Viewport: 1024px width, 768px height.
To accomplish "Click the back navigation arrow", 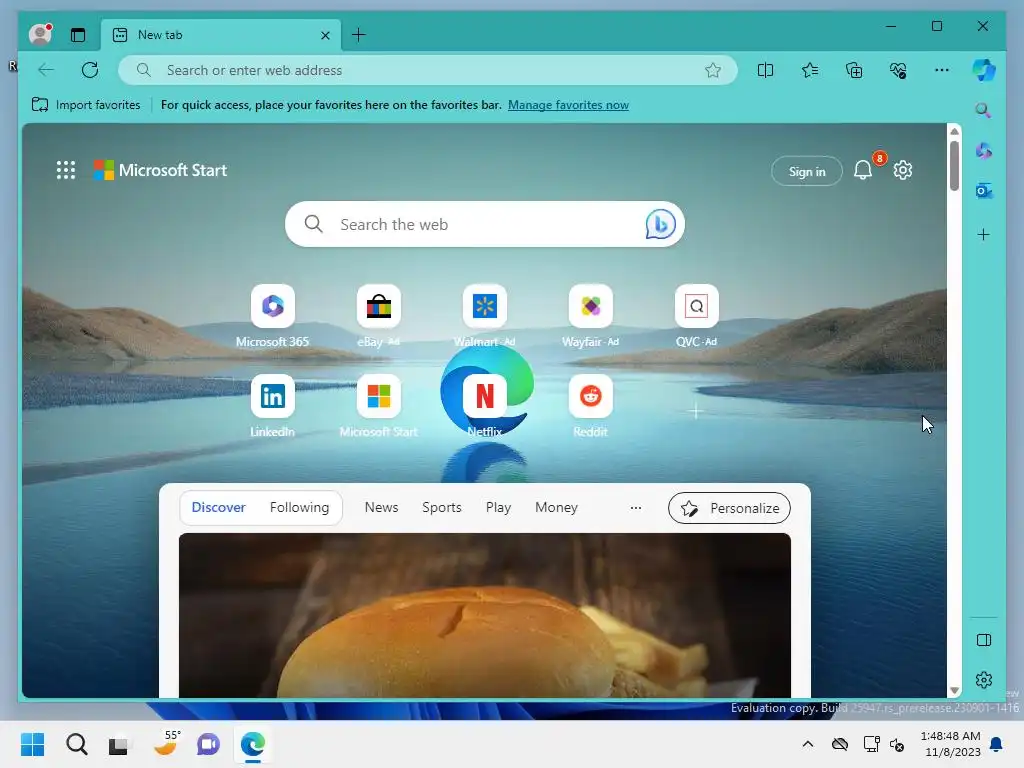I will [x=46, y=70].
